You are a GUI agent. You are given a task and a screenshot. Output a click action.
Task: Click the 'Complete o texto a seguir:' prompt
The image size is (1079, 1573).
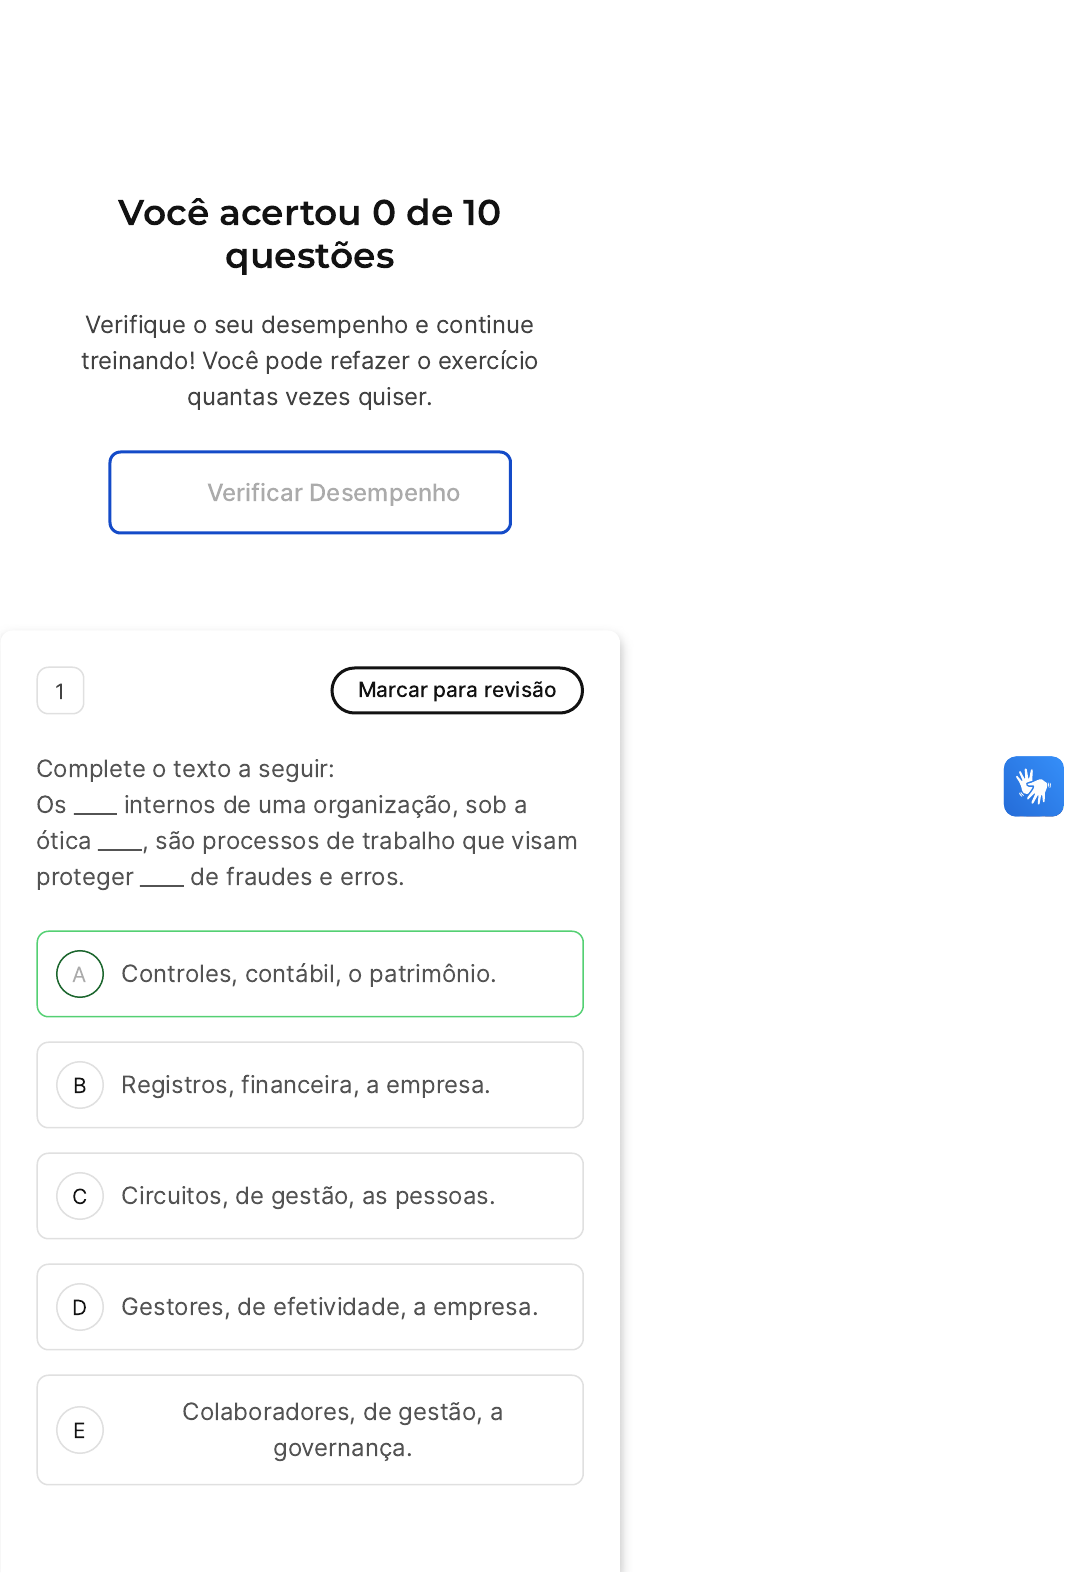[185, 769]
